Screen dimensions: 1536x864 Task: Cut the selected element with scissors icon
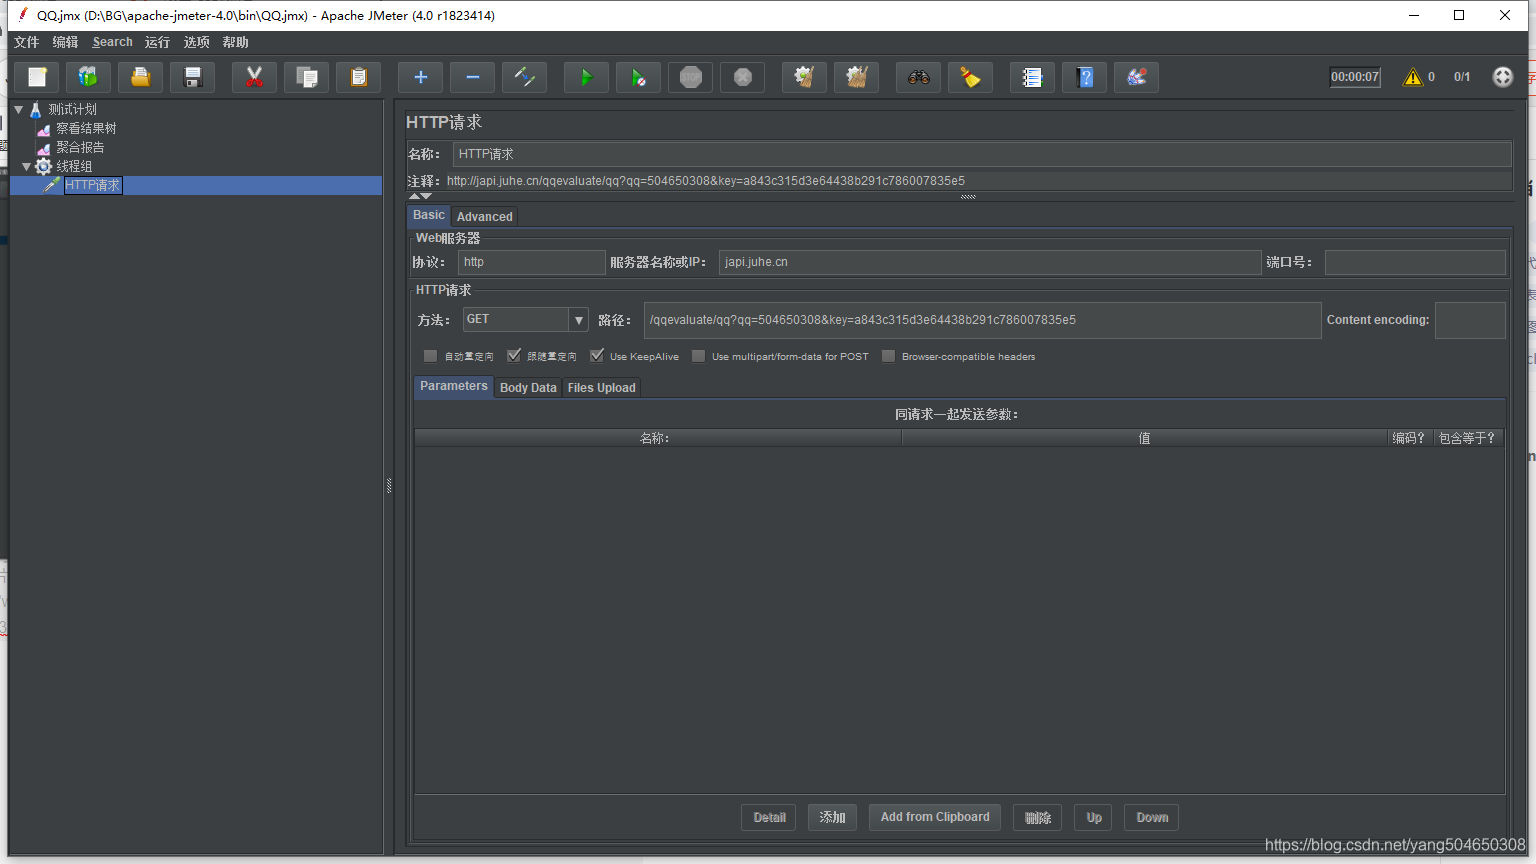(x=255, y=77)
